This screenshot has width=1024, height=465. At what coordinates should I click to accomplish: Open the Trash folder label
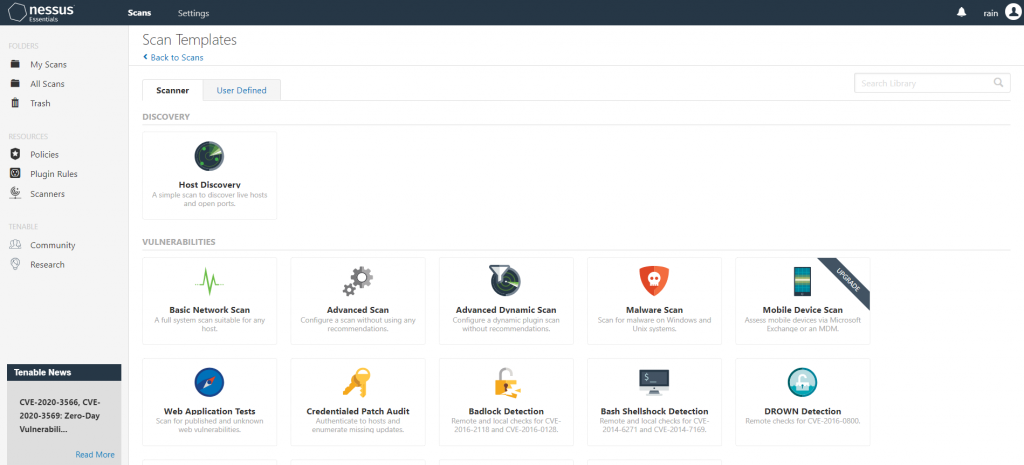pos(40,103)
